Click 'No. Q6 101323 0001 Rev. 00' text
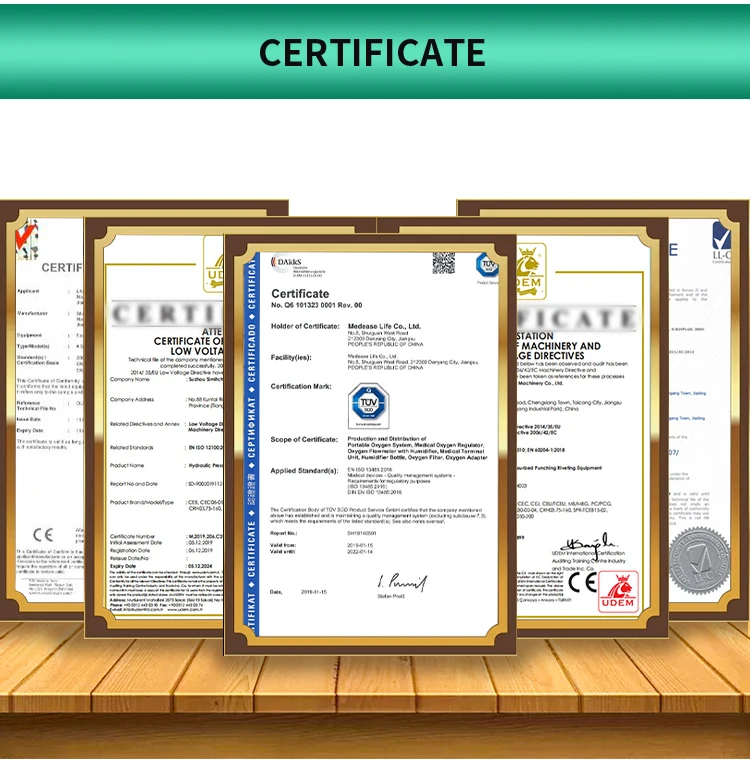This screenshot has height=763, width=750. (x=316, y=305)
